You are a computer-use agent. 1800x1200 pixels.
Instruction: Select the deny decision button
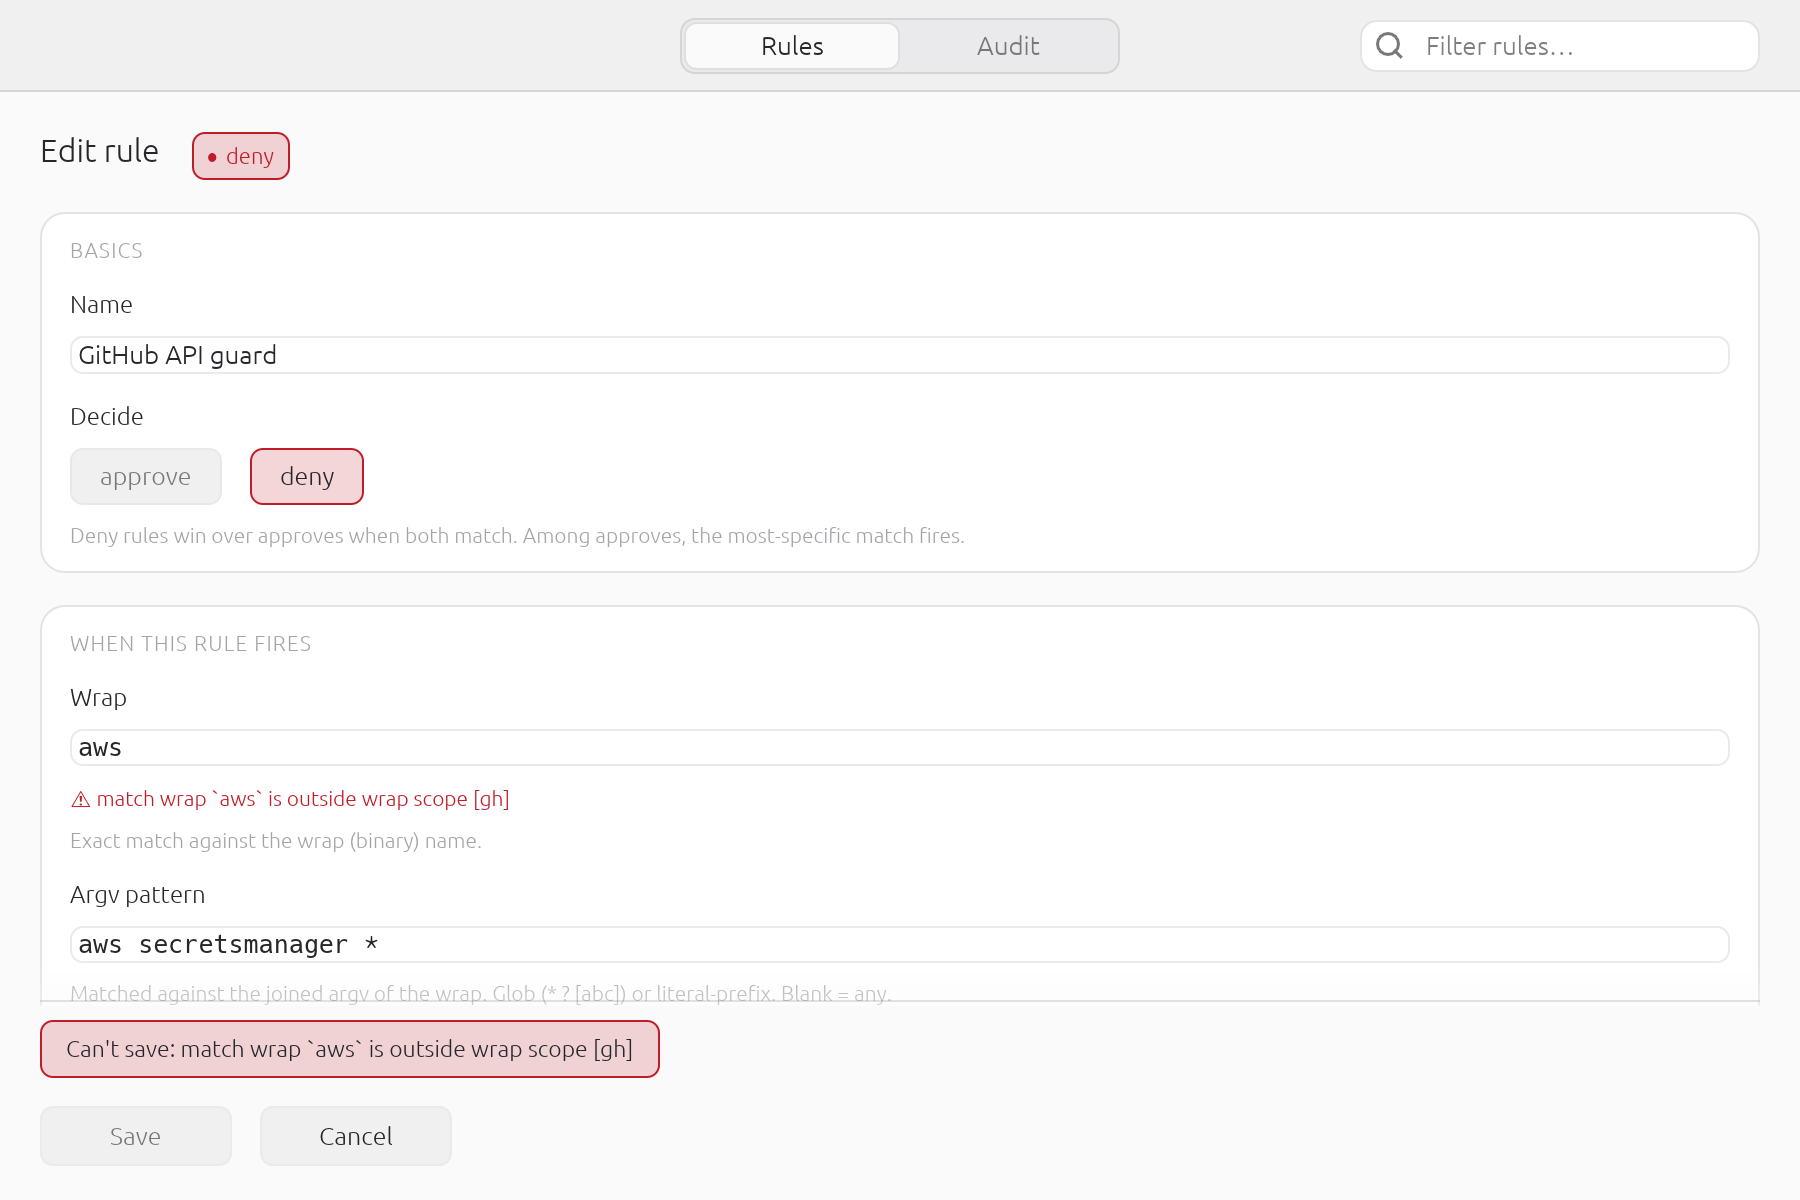click(x=307, y=477)
